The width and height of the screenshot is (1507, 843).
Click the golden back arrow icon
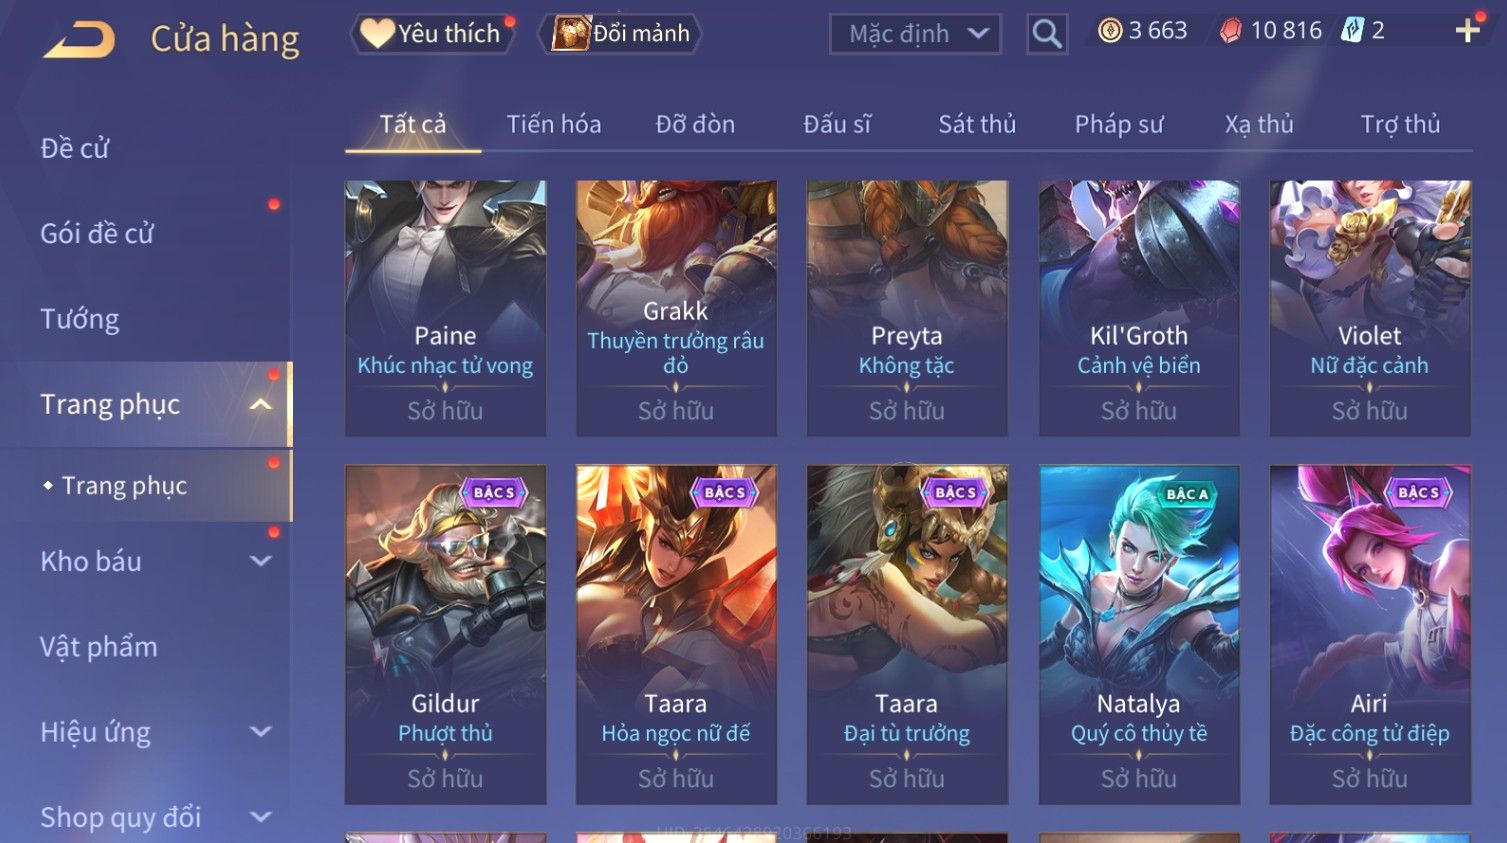click(80, 40)
